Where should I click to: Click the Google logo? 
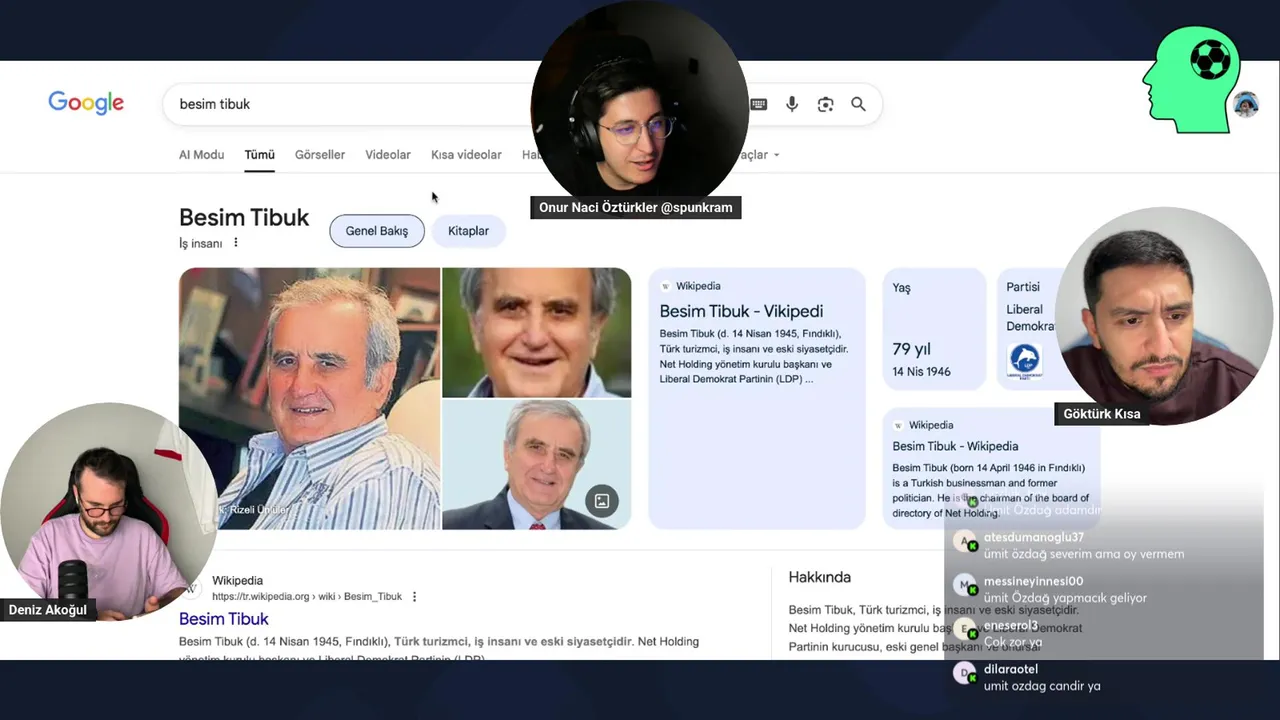[x=86, y=103]
